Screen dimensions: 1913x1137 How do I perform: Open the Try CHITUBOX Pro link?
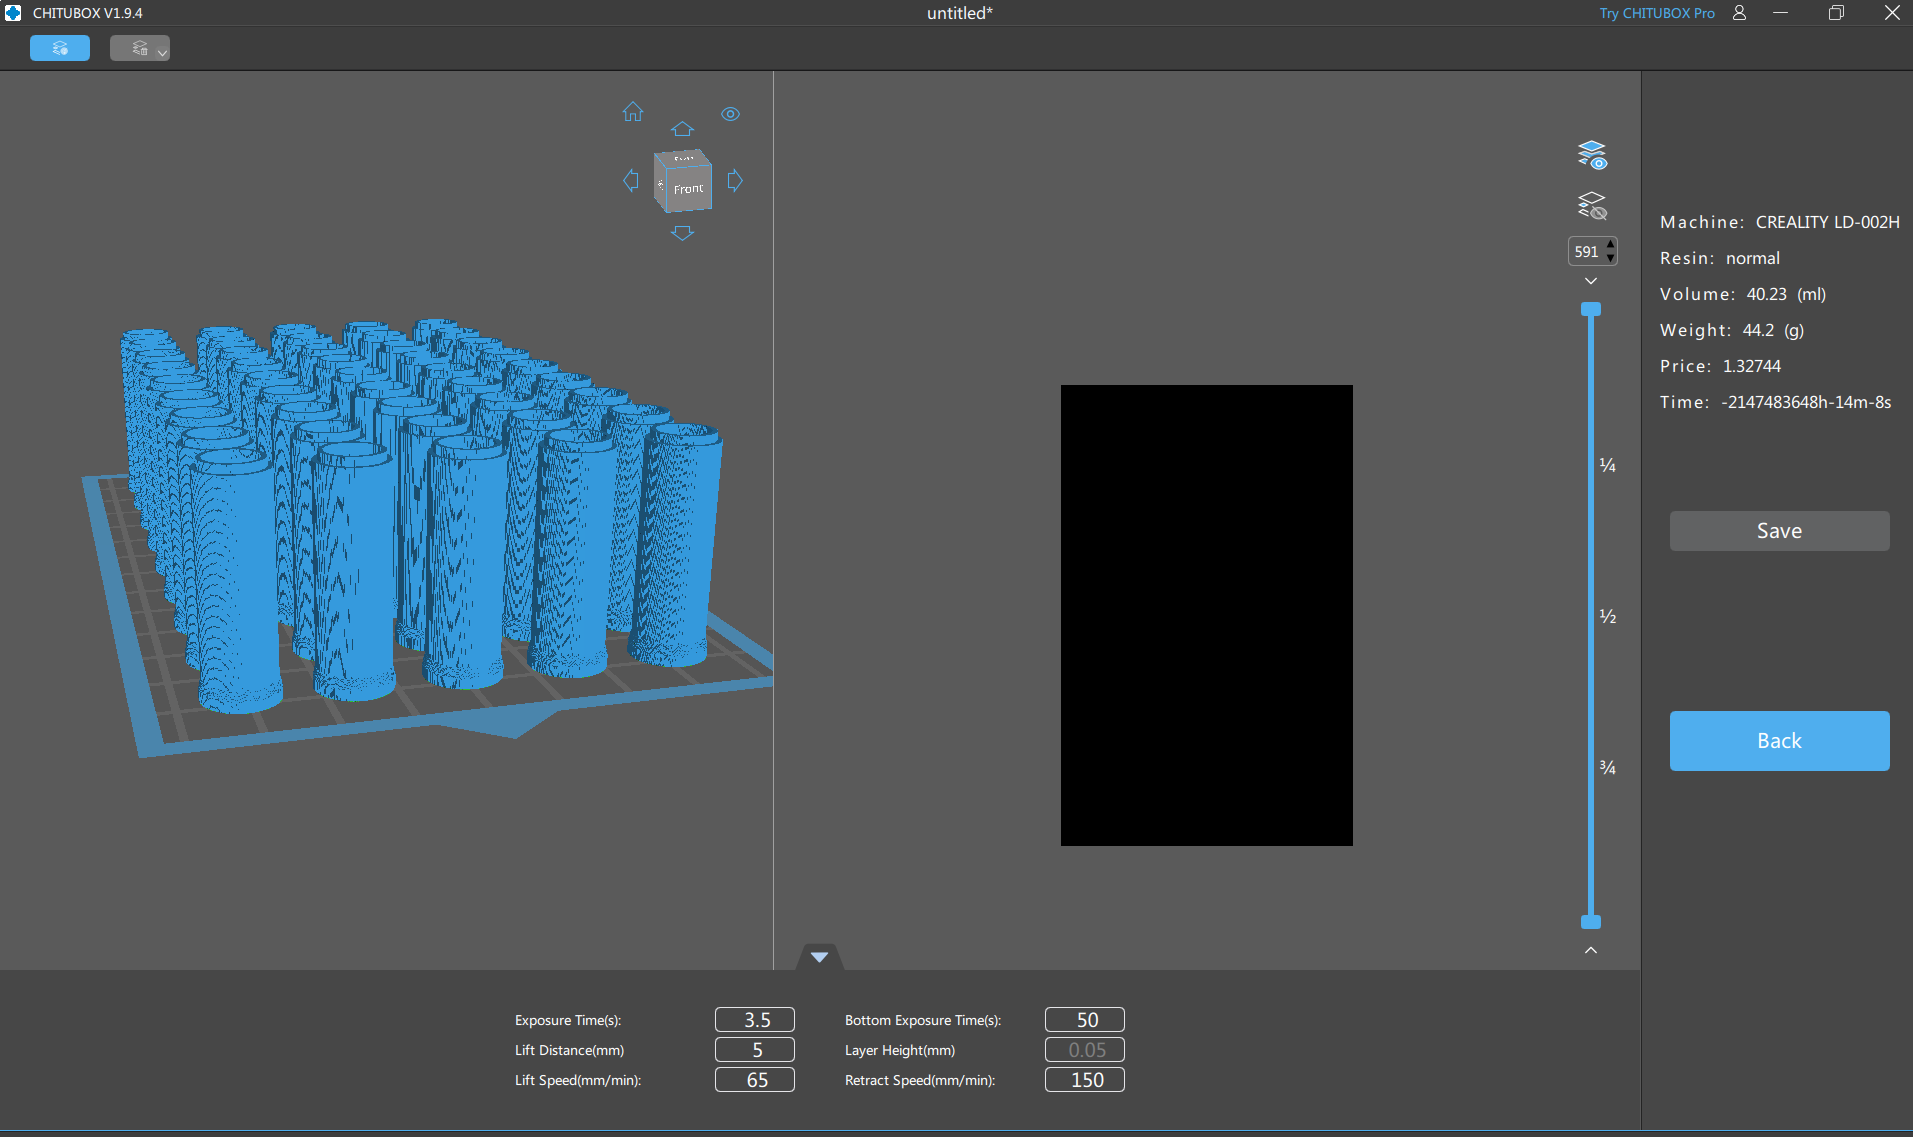pyautogui.click(x=1656, y=13)
